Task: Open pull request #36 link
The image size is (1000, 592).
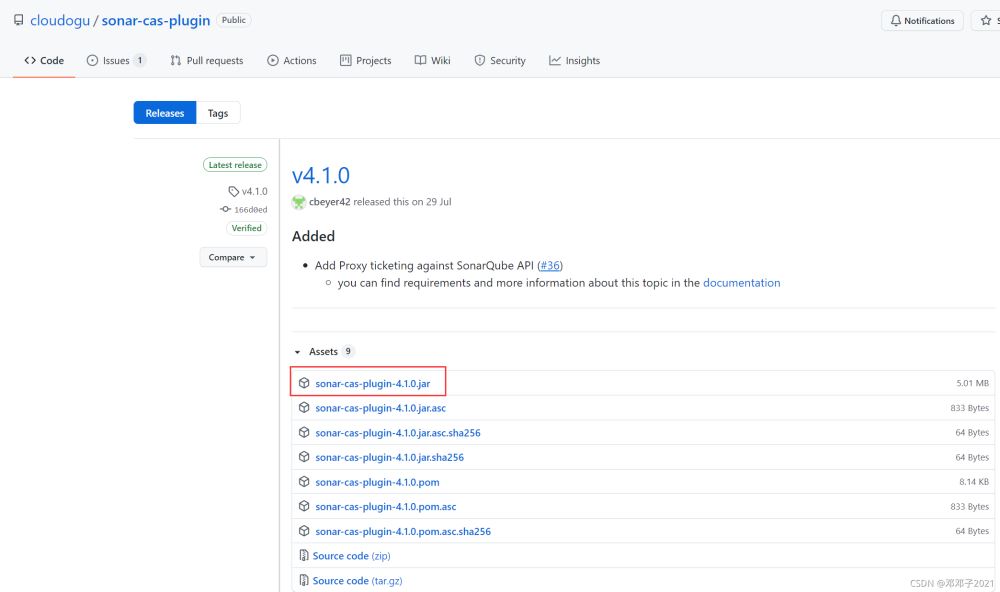Action: [550, 265]
